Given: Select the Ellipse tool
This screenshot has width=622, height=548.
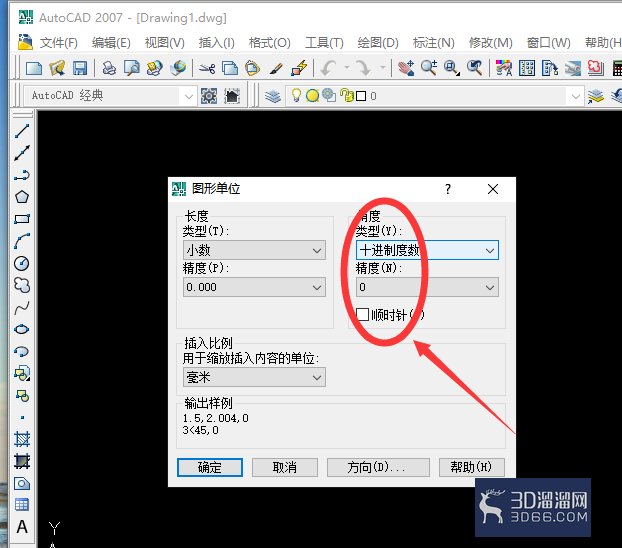Looking at the screenshot, I should click(x=22, y=329).
